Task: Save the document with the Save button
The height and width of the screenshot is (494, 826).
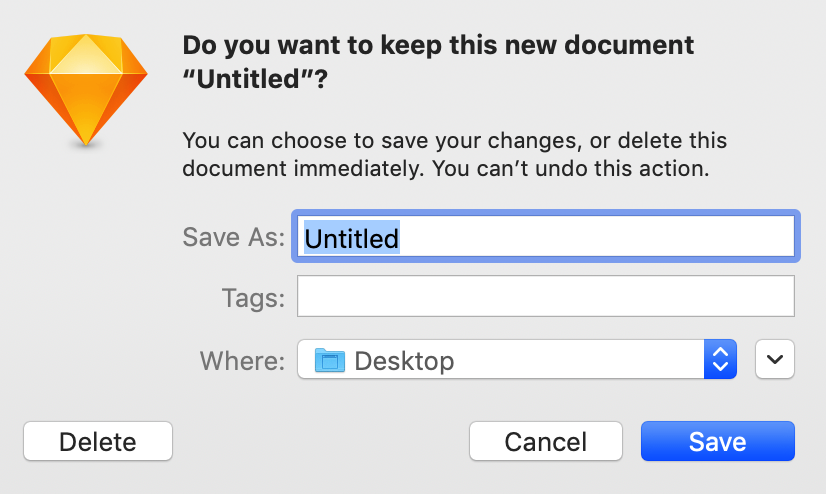Action: (717, 441)
